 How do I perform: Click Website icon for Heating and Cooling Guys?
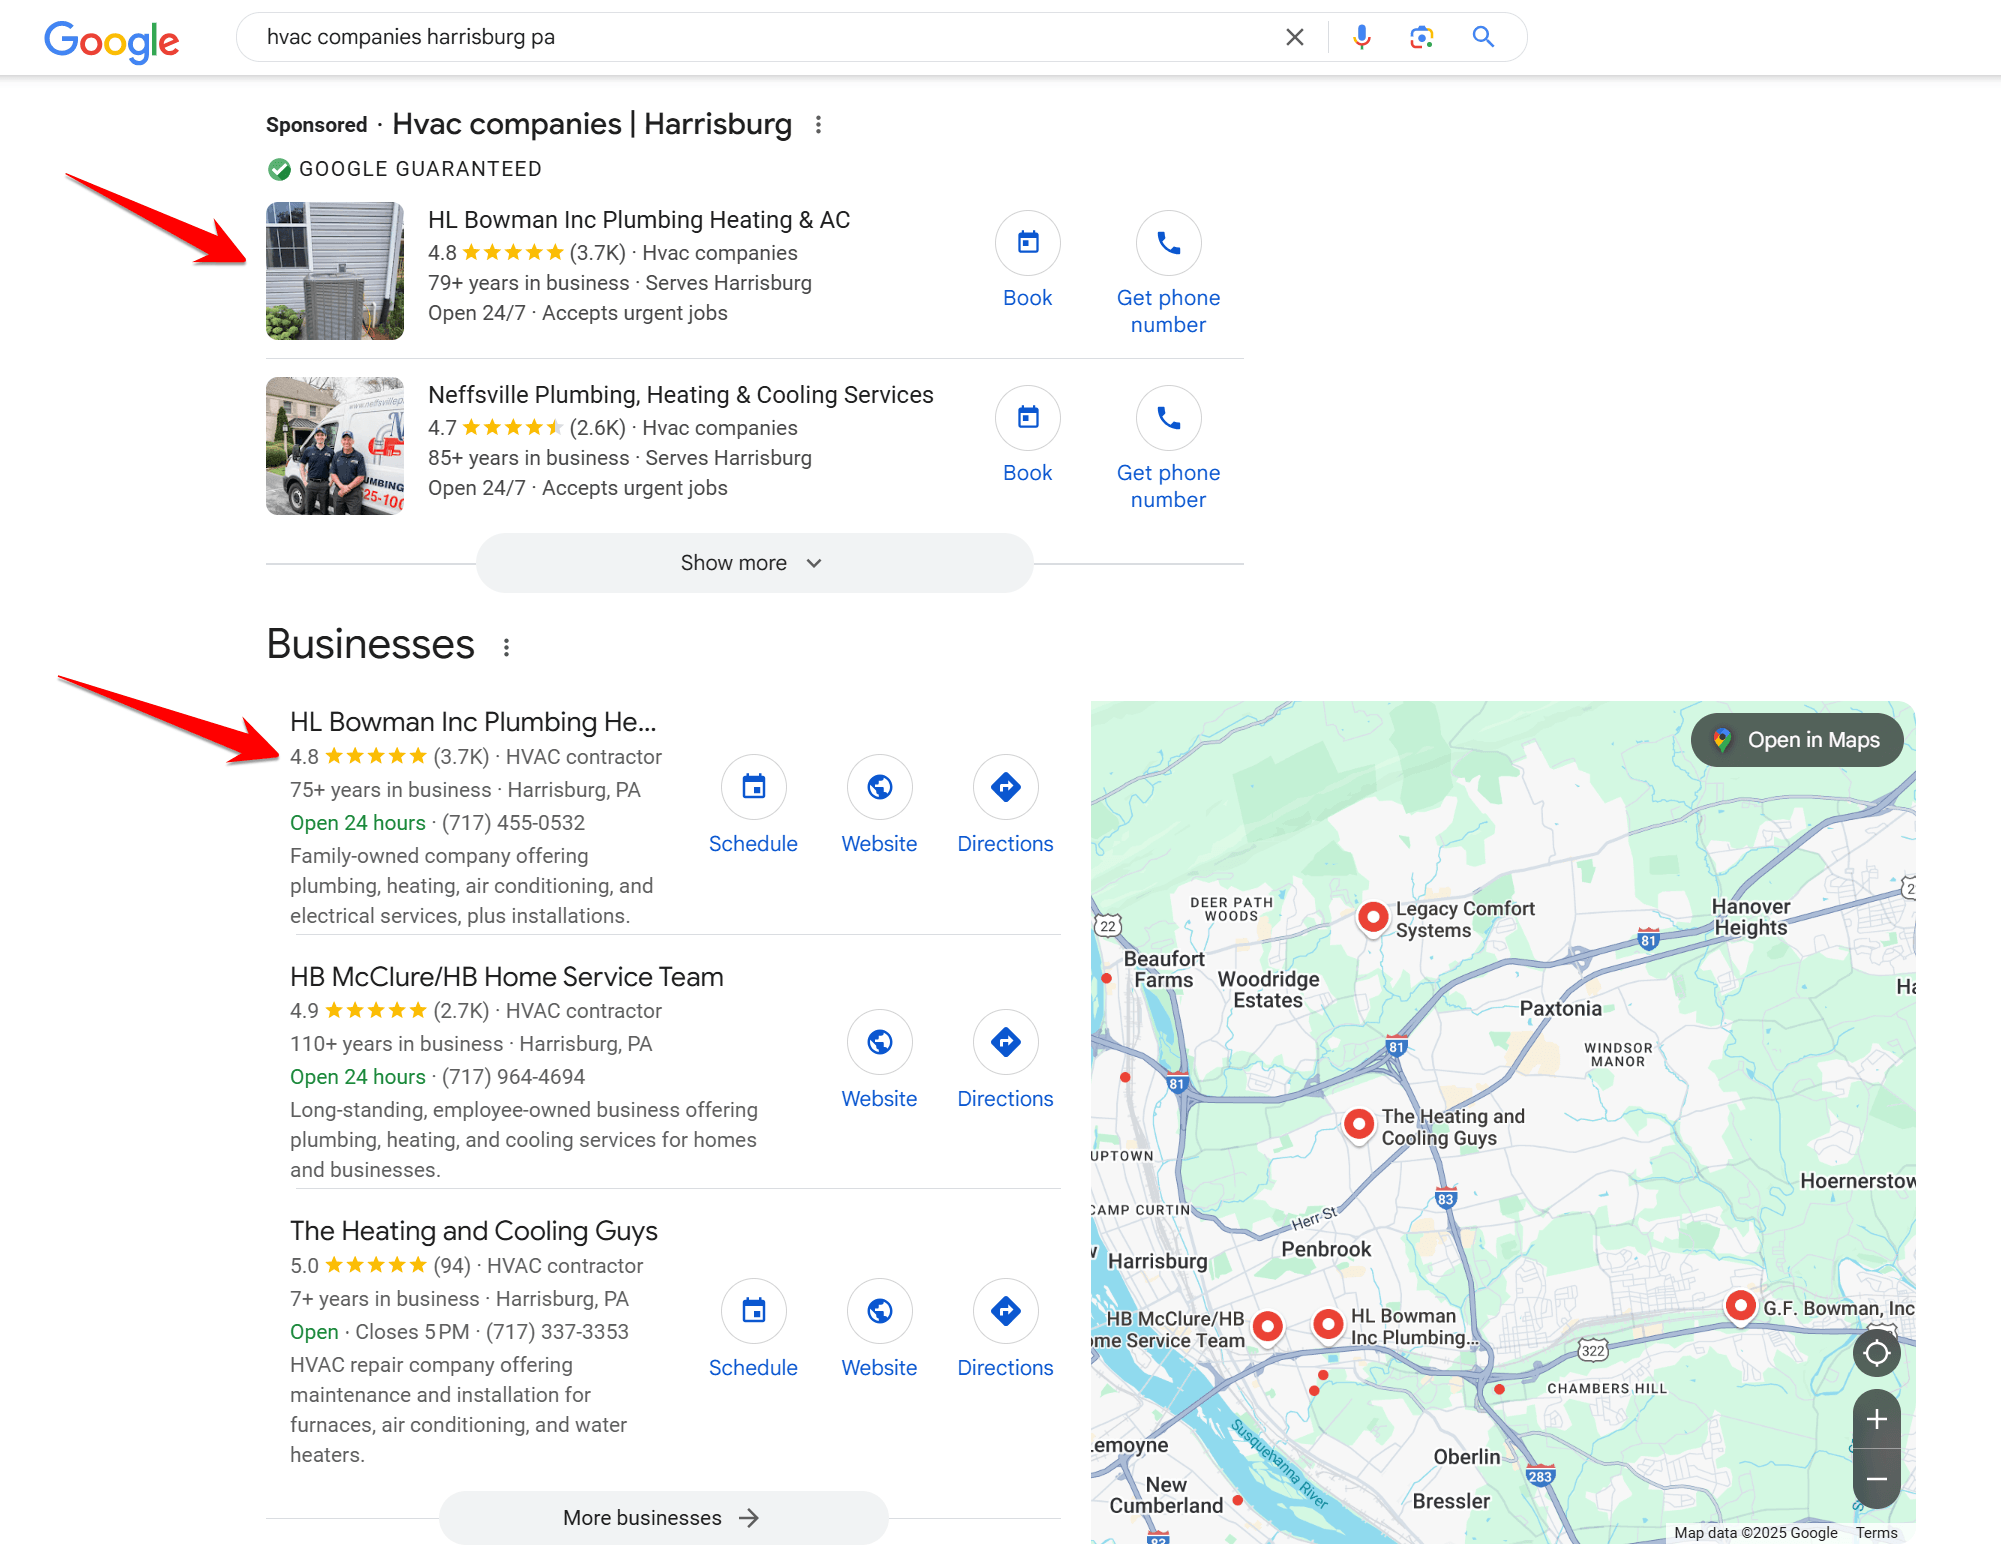click(x=880, y=1311)
